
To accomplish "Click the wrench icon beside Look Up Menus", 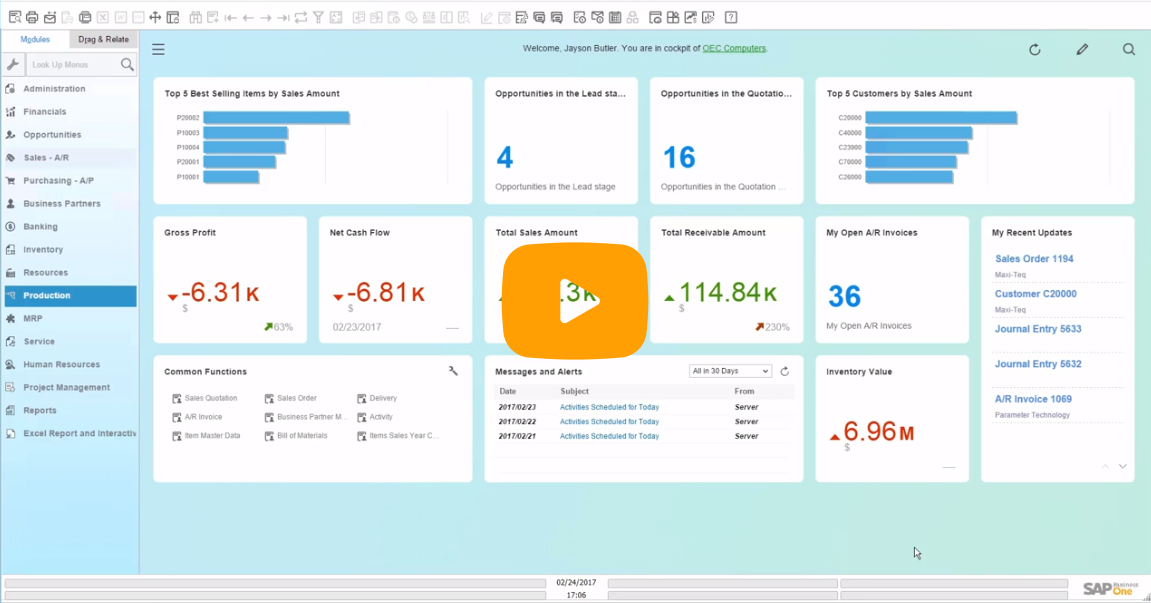I will click(13, 65).
